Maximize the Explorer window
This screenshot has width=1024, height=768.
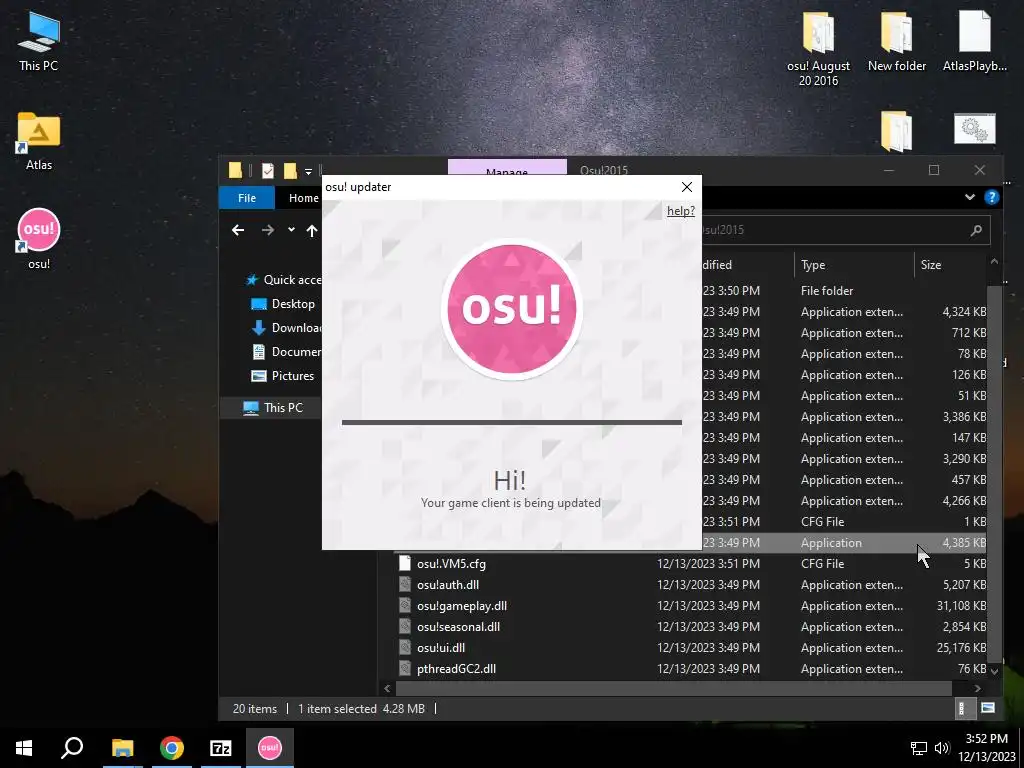point(934,170)
